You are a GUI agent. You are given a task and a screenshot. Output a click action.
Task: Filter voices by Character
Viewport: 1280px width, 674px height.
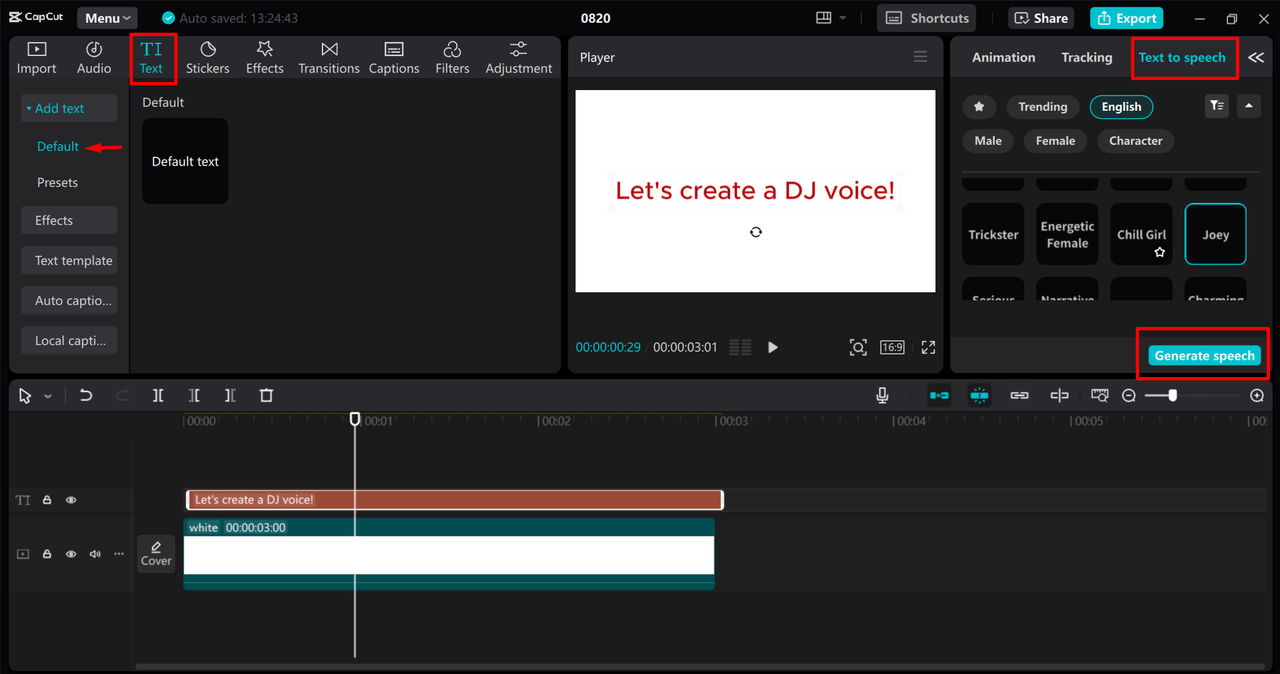pos(1136,141)
